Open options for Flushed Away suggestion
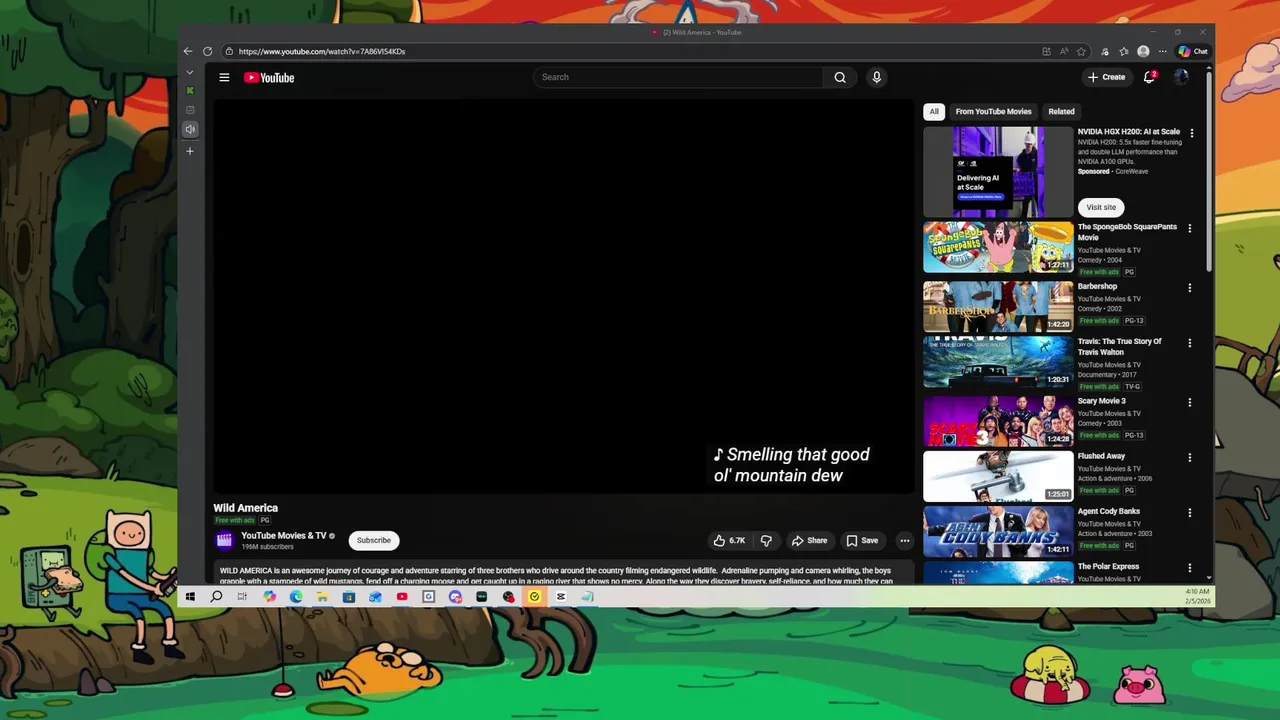The height and width of the screenshot is (720, 1280). pyautogui.click(x=1190, y=457)
